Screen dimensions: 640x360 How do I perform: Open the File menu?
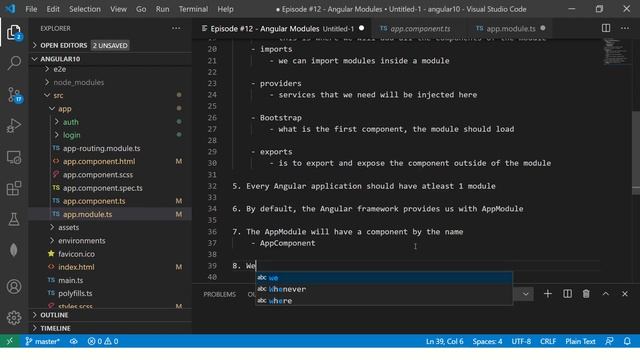tap(31, 9)
